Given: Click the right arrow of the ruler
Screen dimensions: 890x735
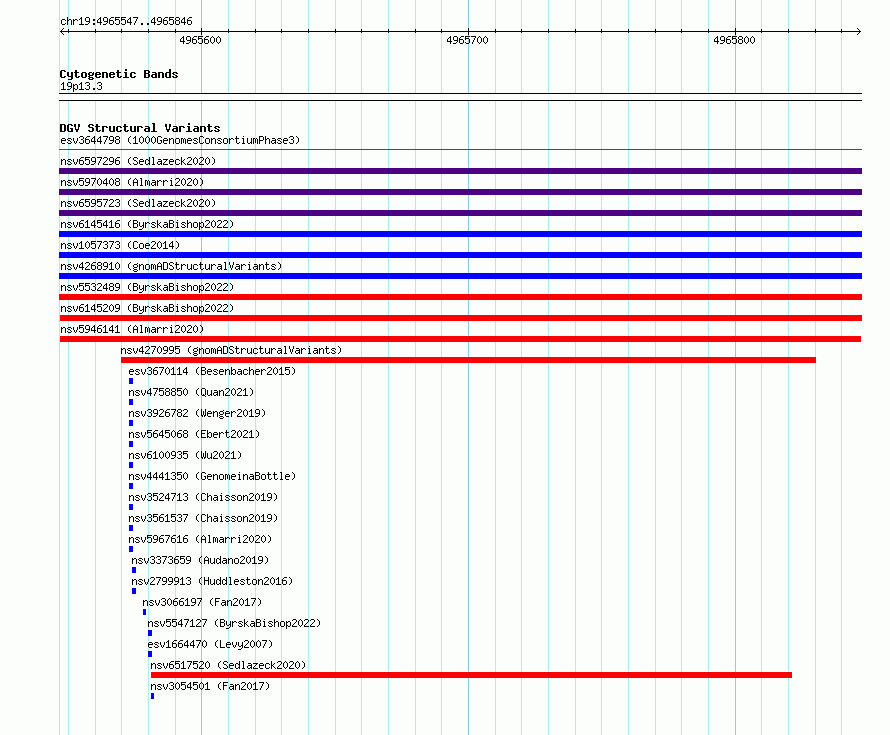Looking at the screenshot, I should pos(858,31).
